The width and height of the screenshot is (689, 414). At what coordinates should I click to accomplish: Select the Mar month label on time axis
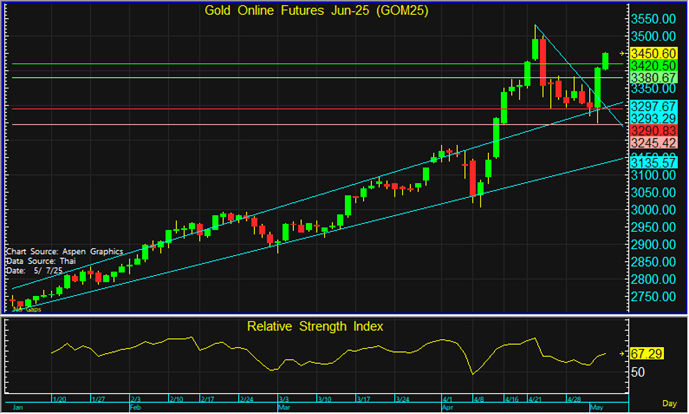pos(286,408)
